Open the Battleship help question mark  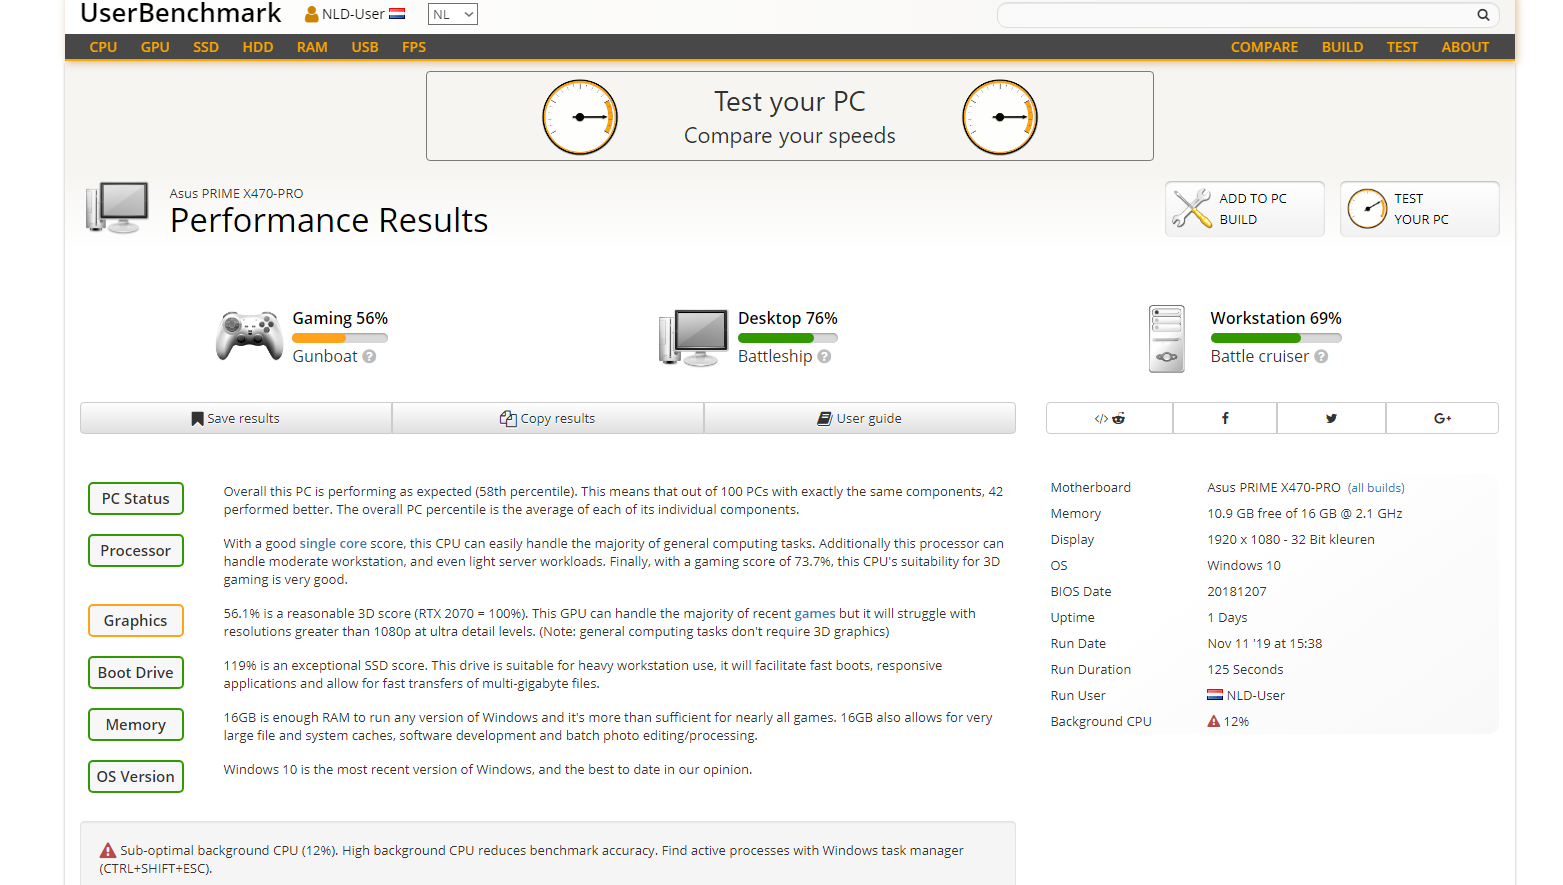(x=824, y=357)
